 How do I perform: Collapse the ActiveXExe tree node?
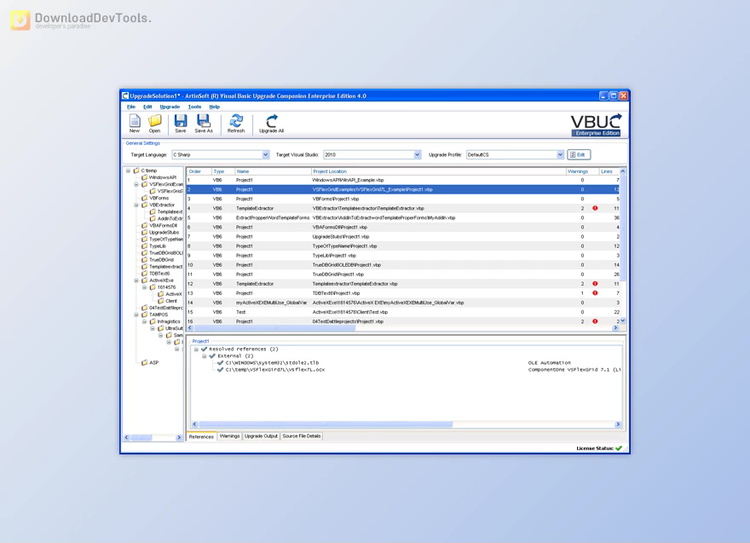click(136, 280)
